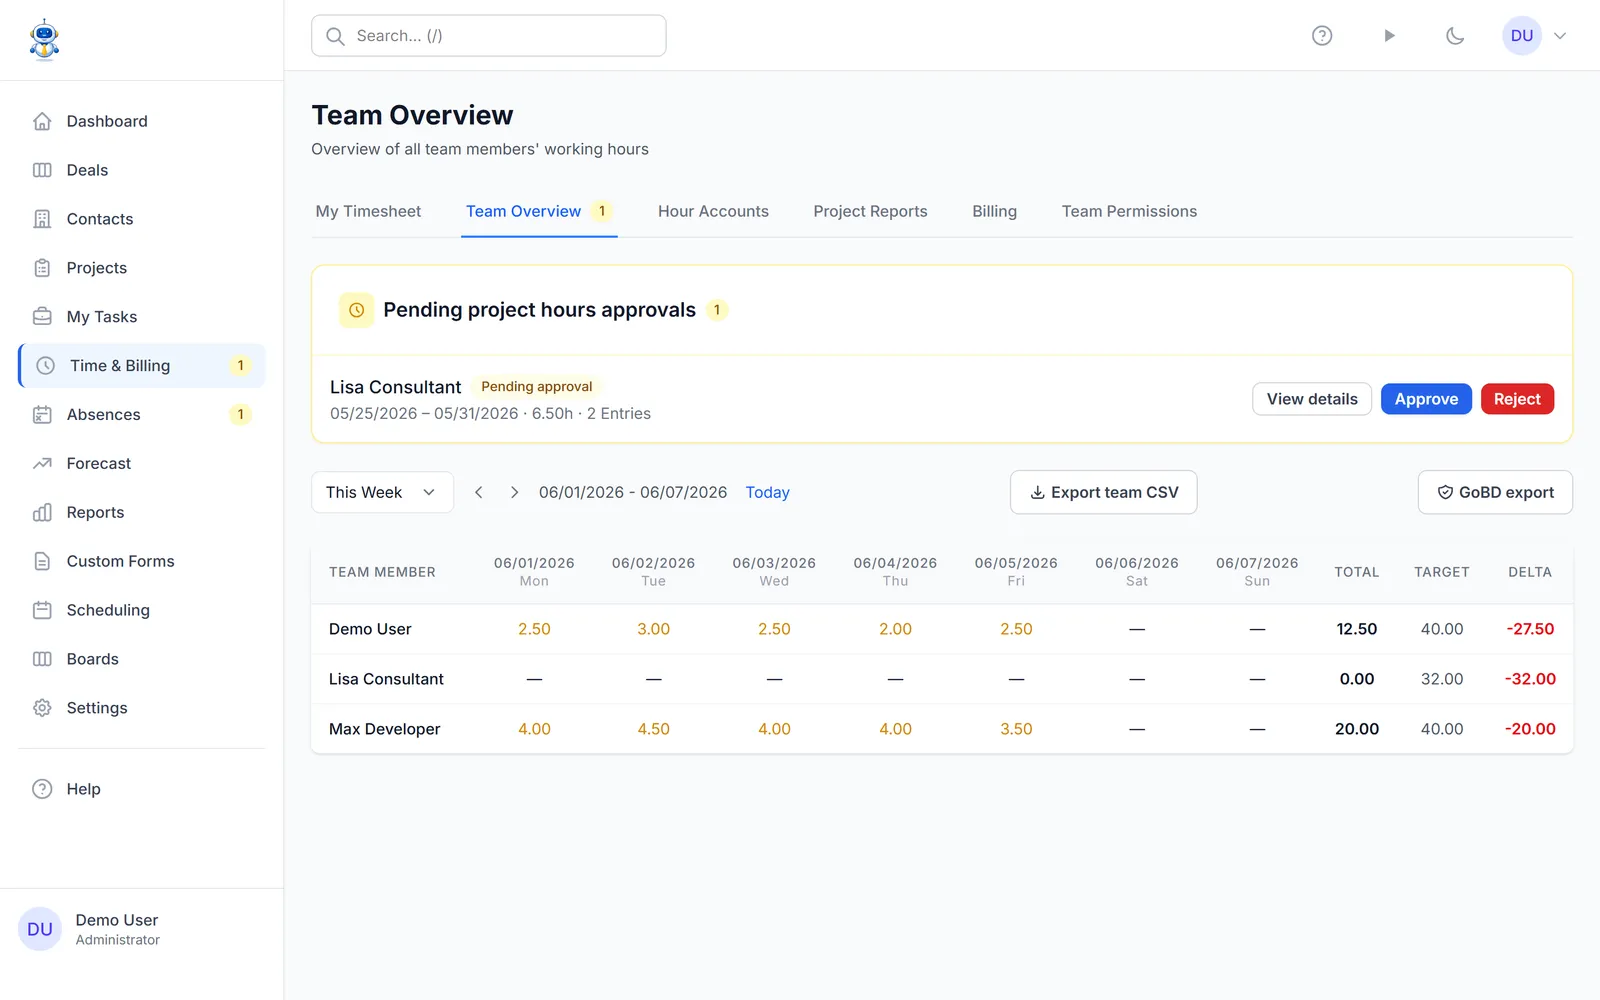Click the Max Developer row name
The height and width of the screenshot is (1000, 1600).
[385, 729]
